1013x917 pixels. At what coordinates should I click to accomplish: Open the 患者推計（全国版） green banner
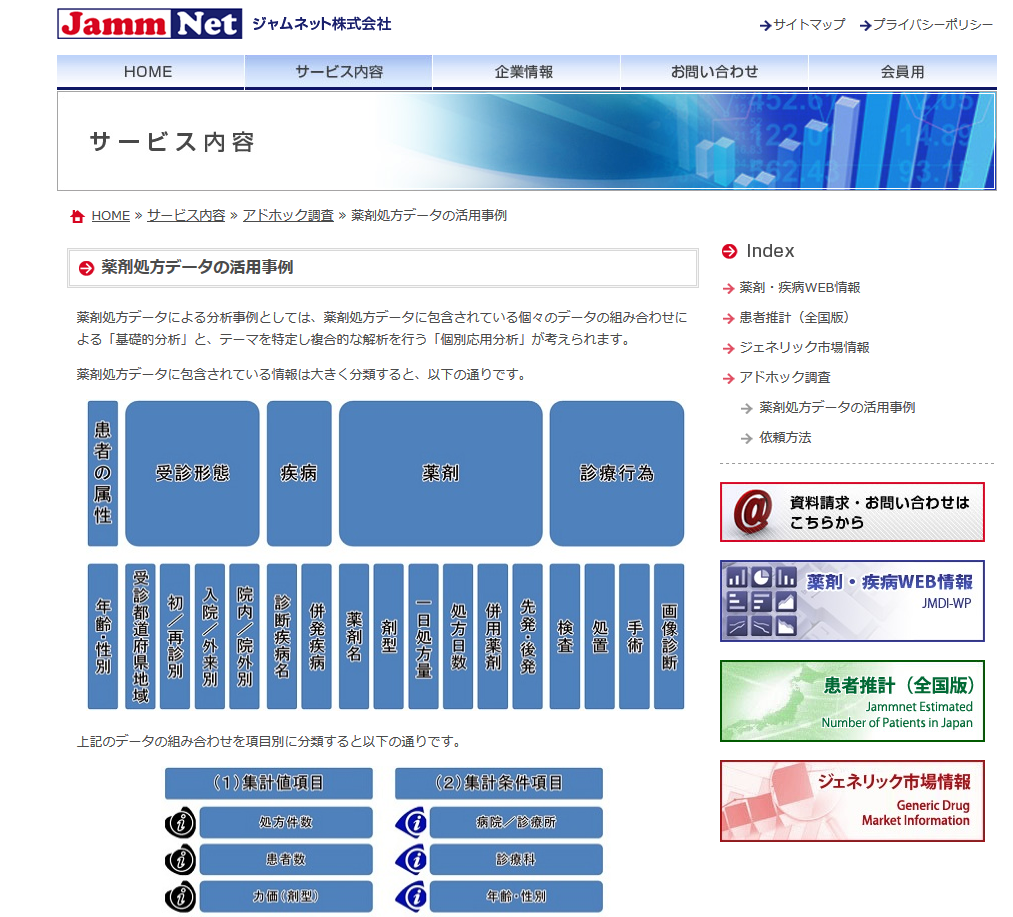point(852,701)
